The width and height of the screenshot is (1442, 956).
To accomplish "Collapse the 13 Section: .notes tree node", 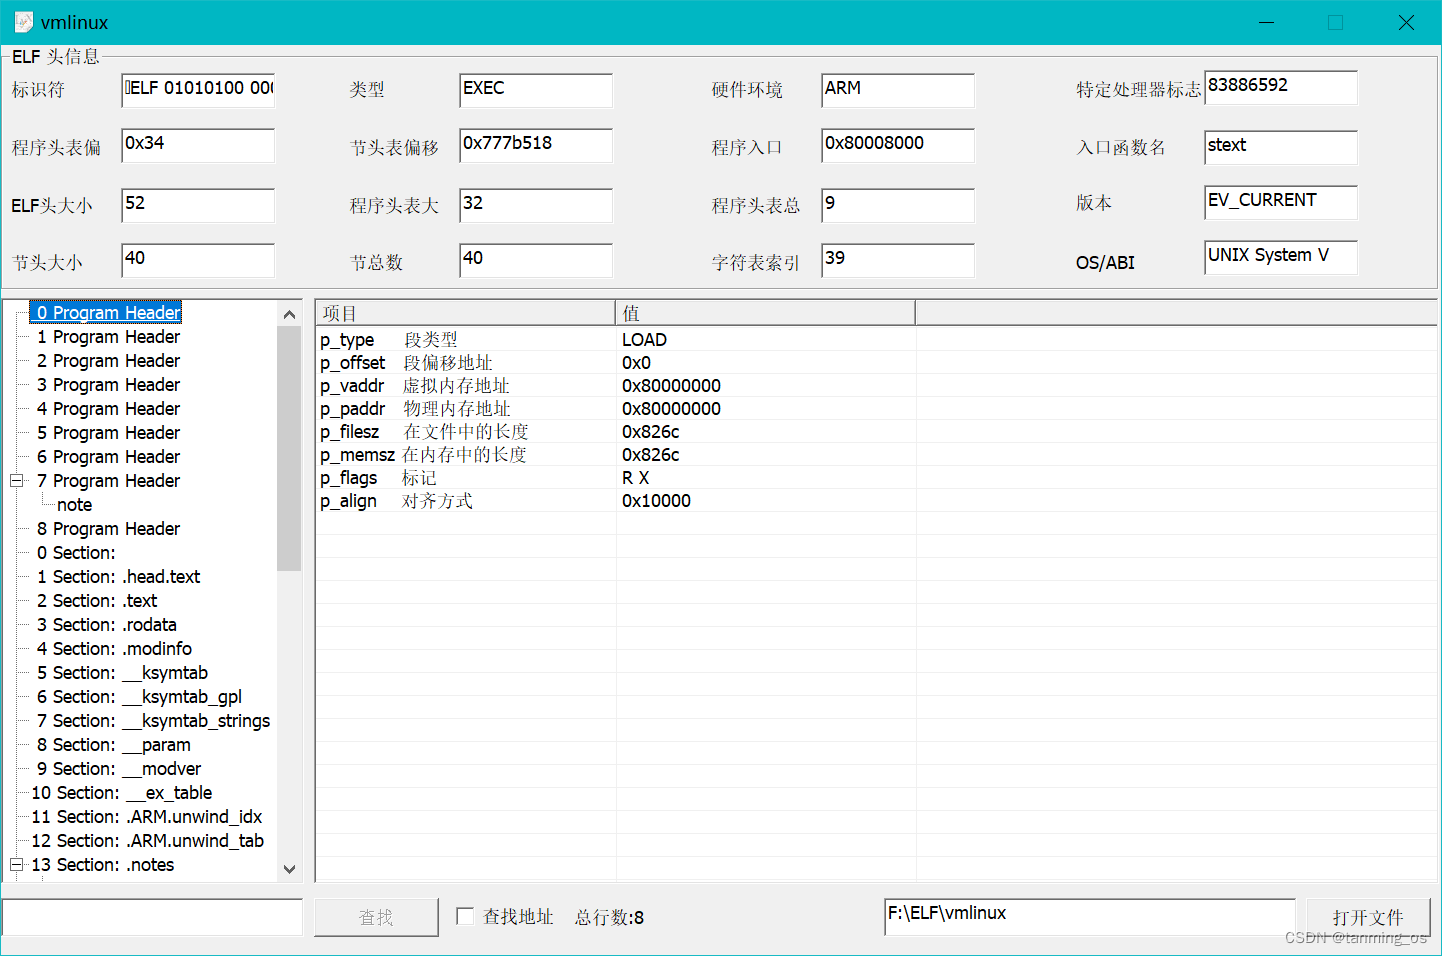I will tap(16, 864).
